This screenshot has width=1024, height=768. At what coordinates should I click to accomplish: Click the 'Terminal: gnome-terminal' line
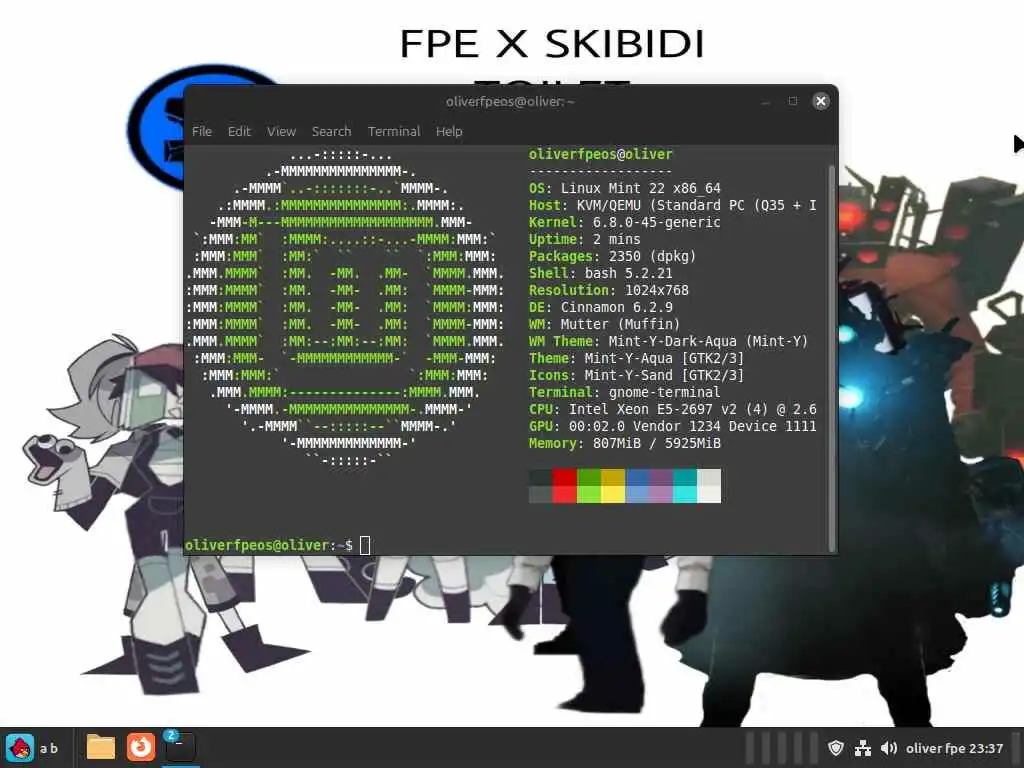624,392
